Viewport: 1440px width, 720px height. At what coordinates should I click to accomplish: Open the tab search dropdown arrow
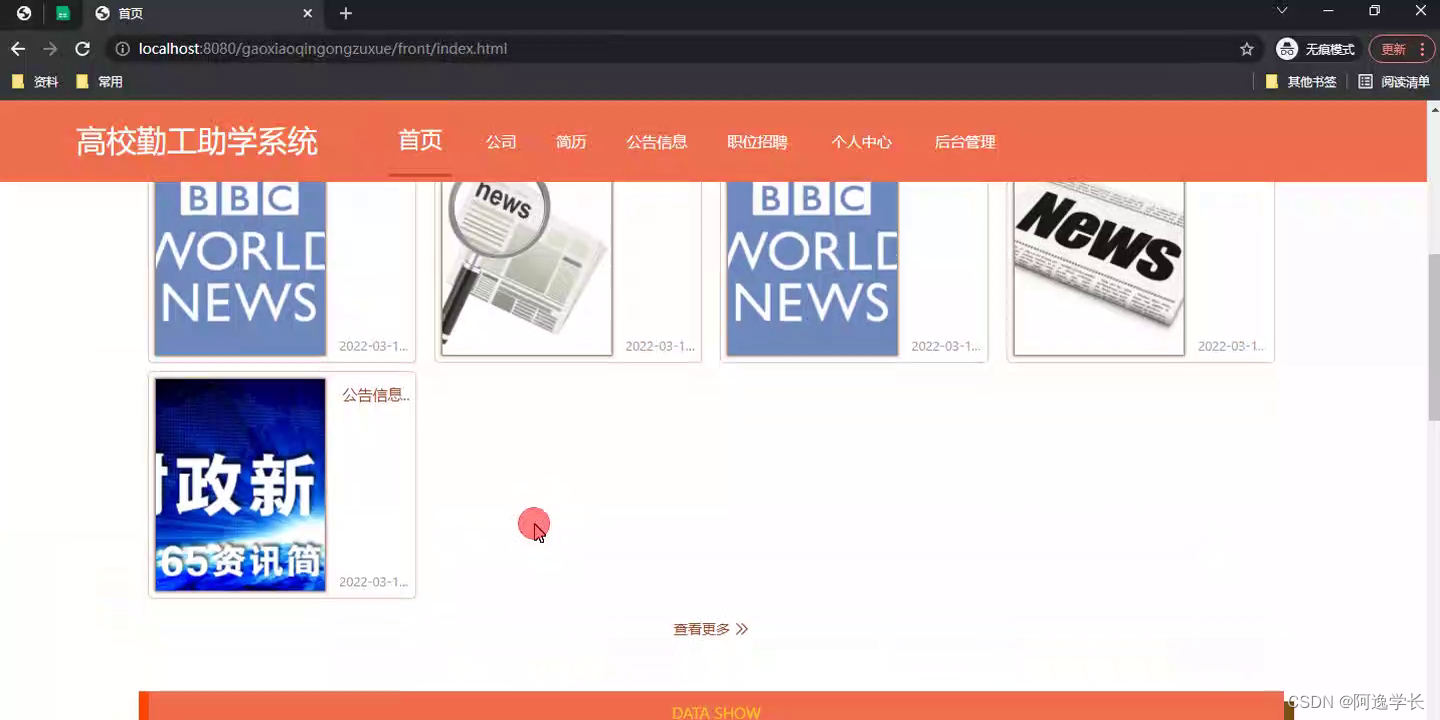1282,10
